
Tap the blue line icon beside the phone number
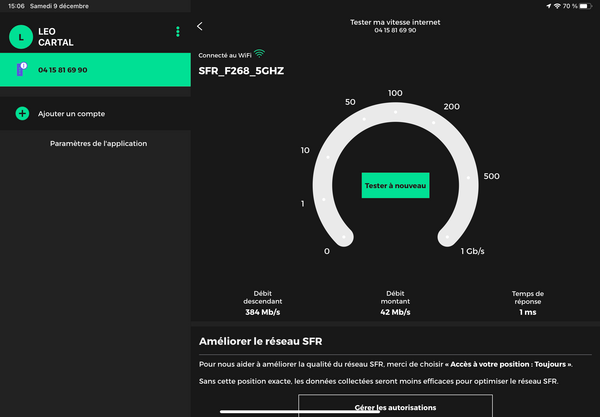22,69
